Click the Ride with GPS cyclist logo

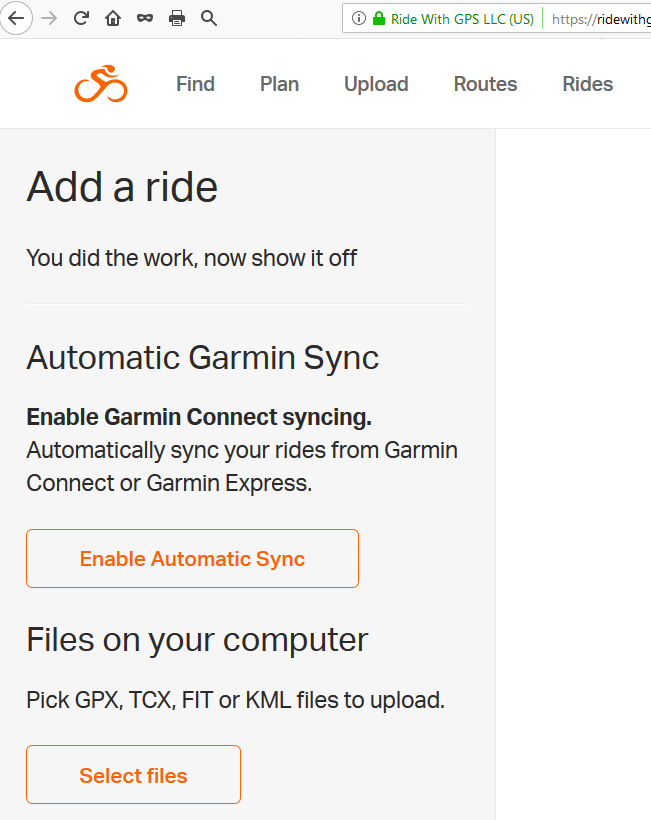[101, 85]
